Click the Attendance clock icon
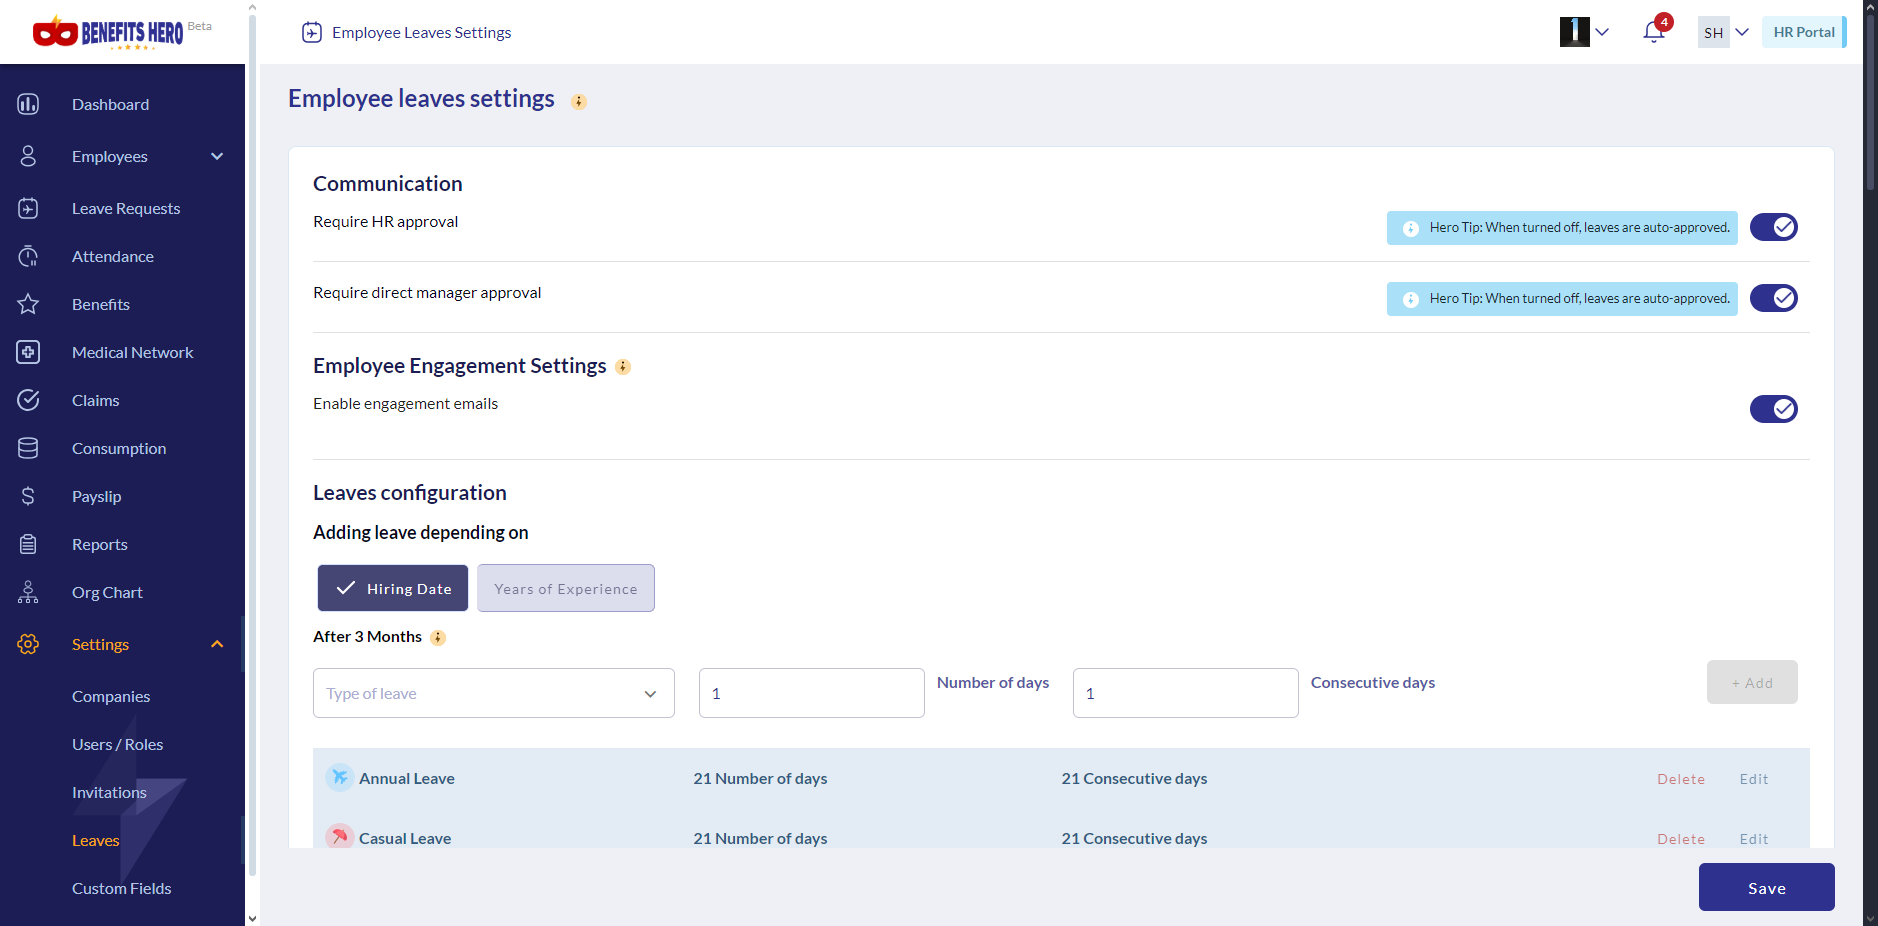 (28, 256)
